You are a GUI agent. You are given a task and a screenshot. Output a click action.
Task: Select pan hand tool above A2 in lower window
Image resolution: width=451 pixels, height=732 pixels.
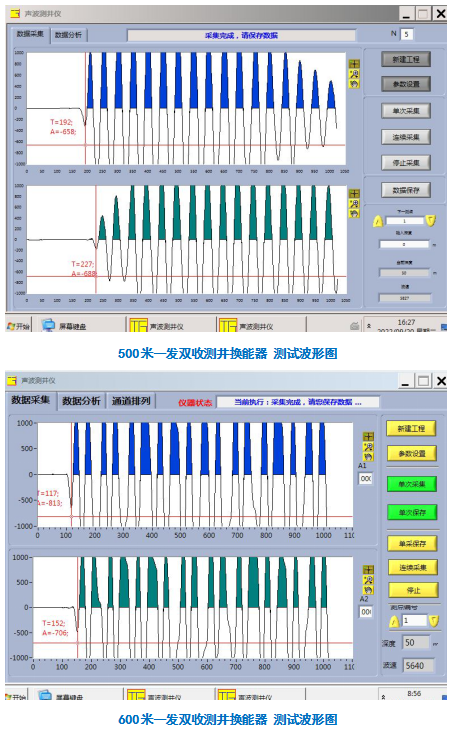(368, 590)
